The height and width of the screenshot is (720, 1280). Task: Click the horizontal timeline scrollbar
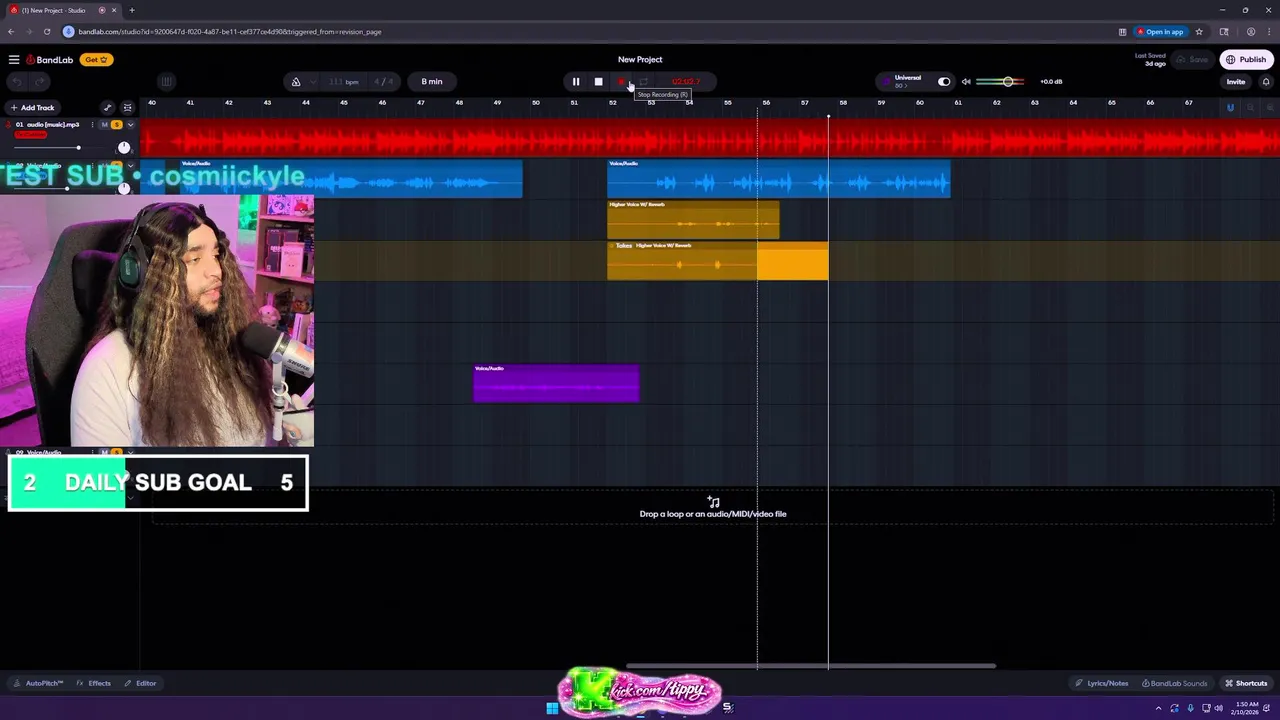pyautogui.click(x=811, y=666)
